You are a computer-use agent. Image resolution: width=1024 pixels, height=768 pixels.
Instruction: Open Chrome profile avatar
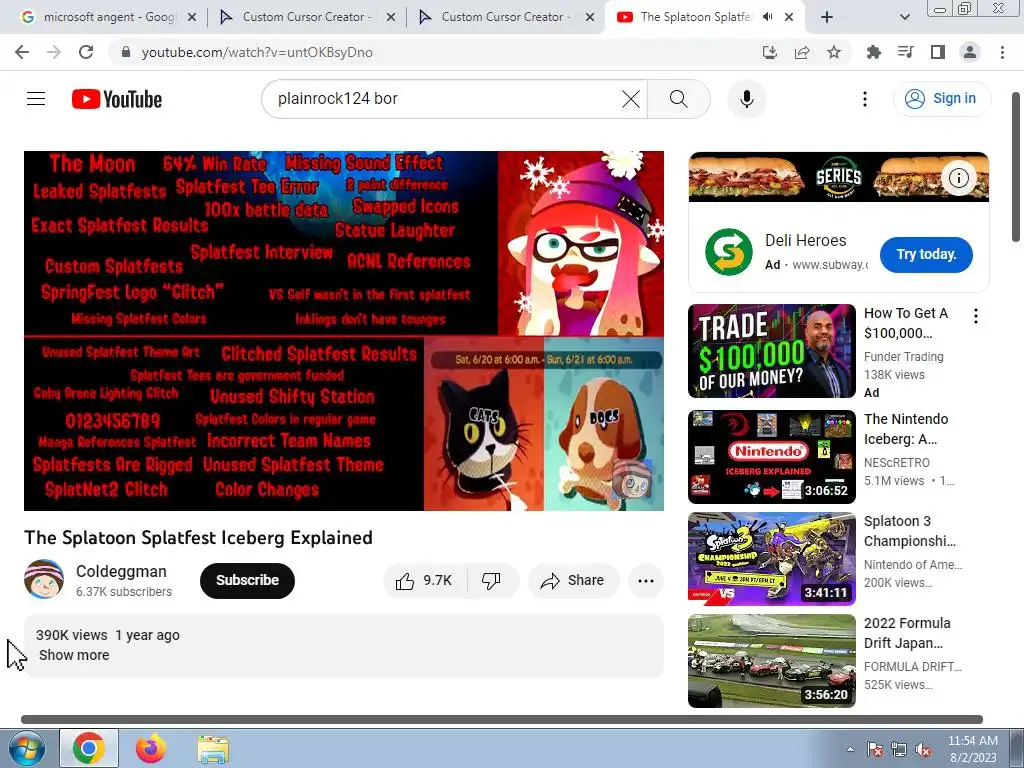(970, 52)
